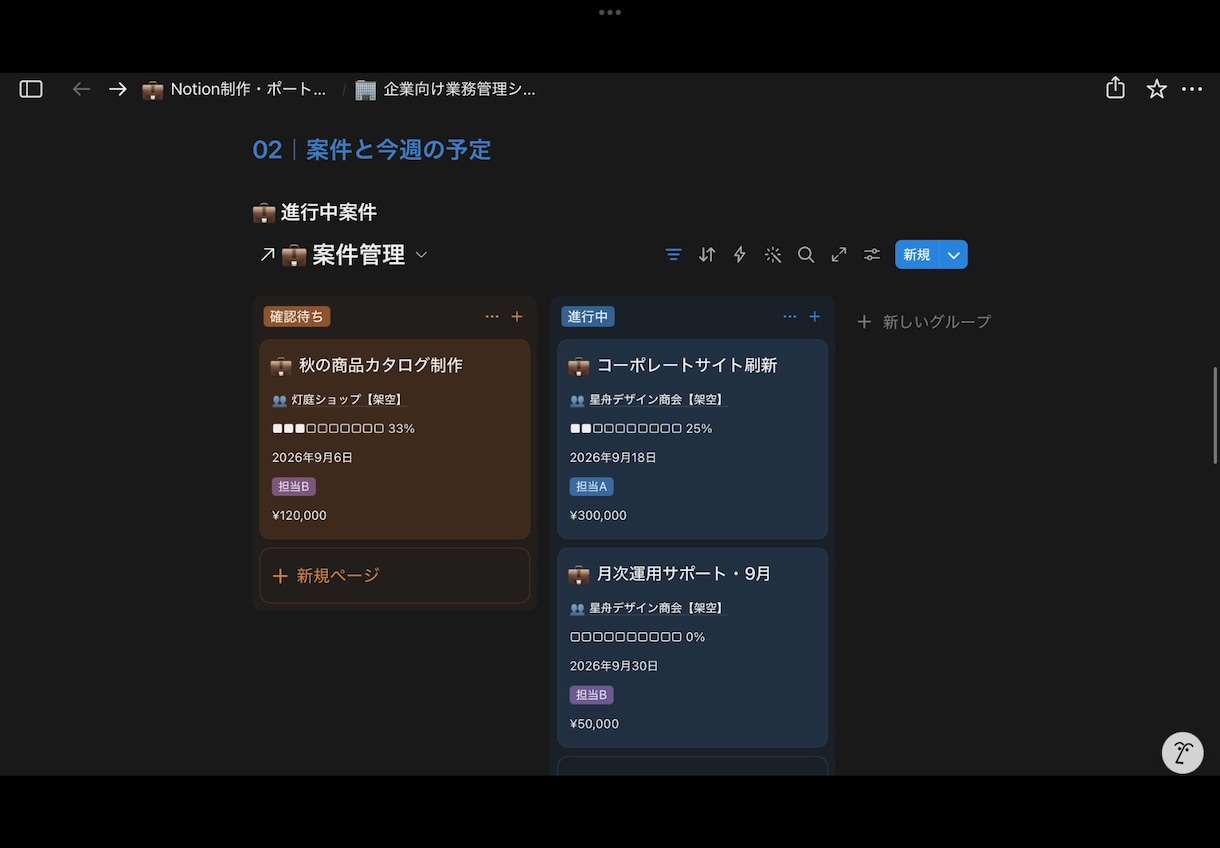Go forward with the right arrow
Screen dimensions: 1220x848
click(118, 89)
